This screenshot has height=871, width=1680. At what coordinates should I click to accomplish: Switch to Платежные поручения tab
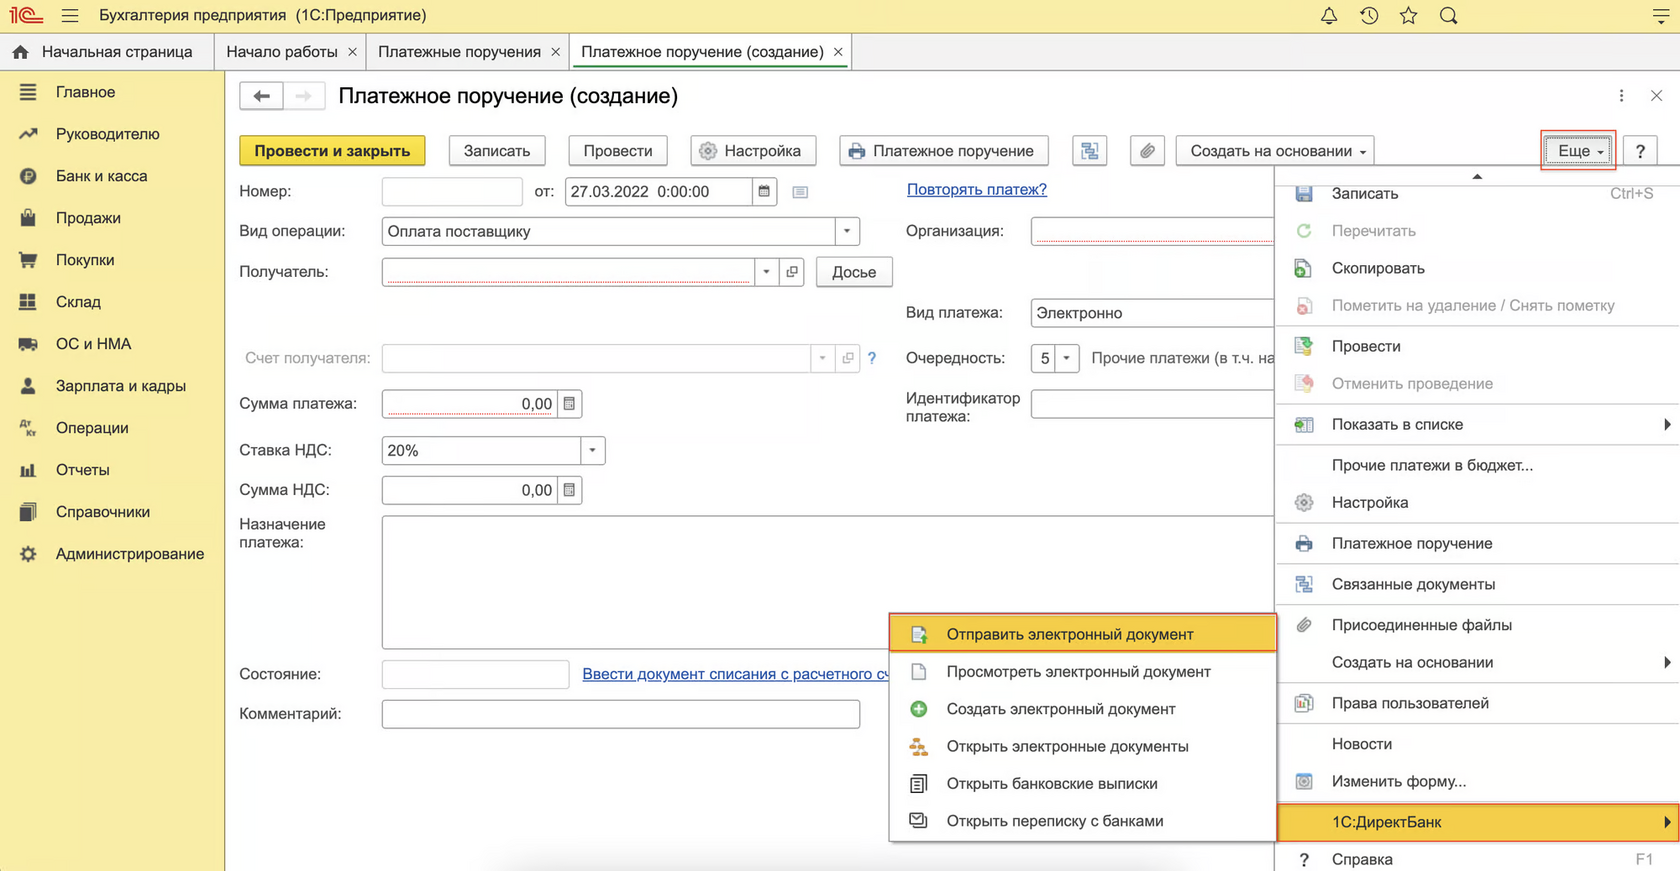[x=459, y=52]
